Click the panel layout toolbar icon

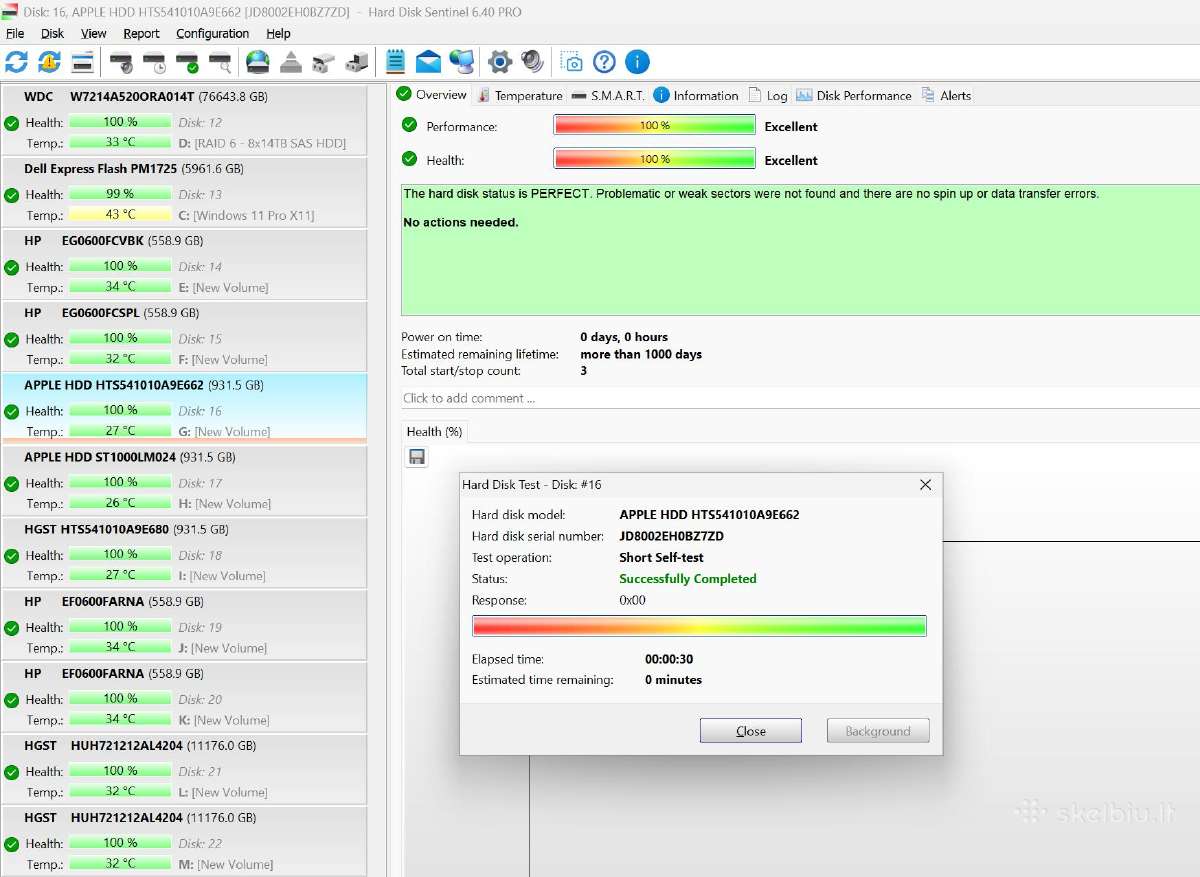(83, 62)
